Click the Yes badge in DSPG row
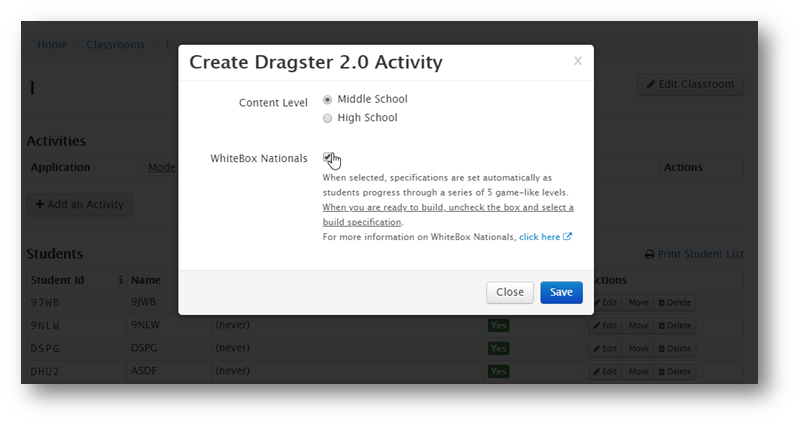800x426 pixels. 498,348
